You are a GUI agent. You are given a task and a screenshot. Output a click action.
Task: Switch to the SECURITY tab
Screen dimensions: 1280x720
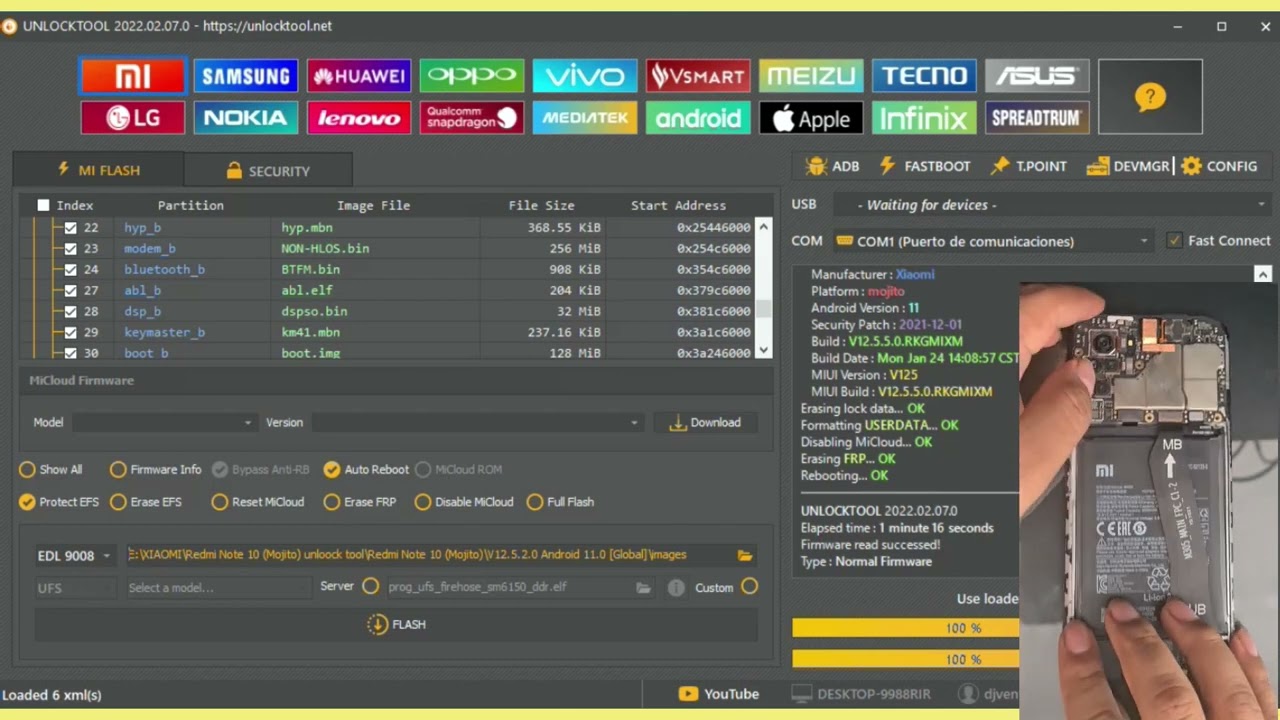[268, 171]
